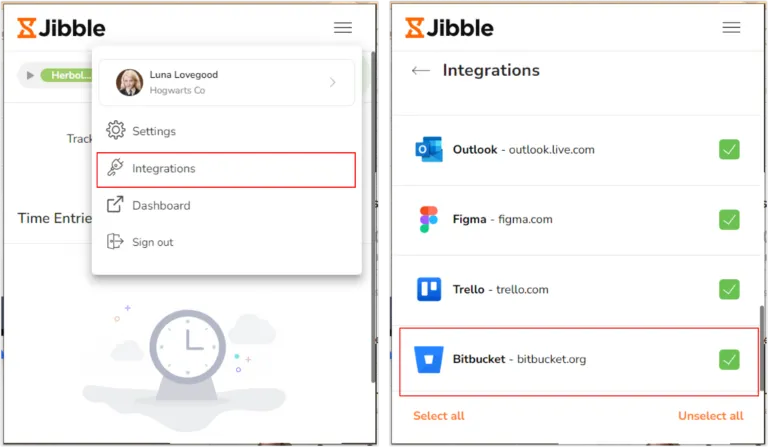The width and height of the screenshot is (768, 447).
Task: Disable the Trello integration checkbox
Action: coord(729,289)
